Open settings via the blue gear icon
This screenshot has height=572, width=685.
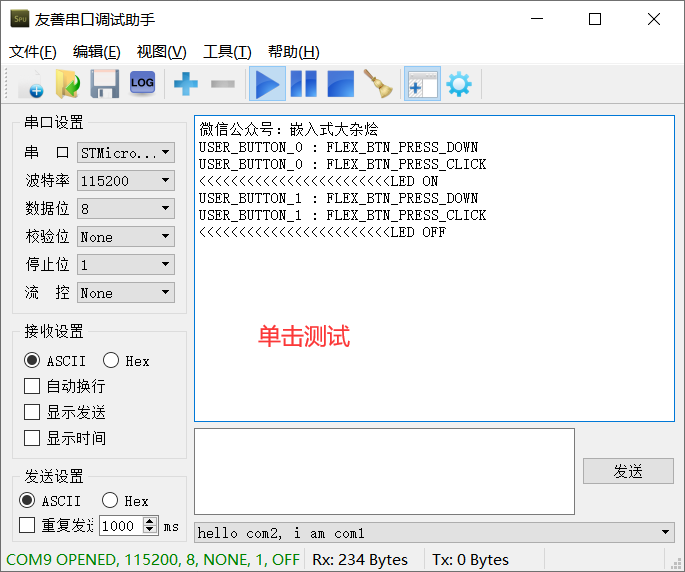[459, 83]
